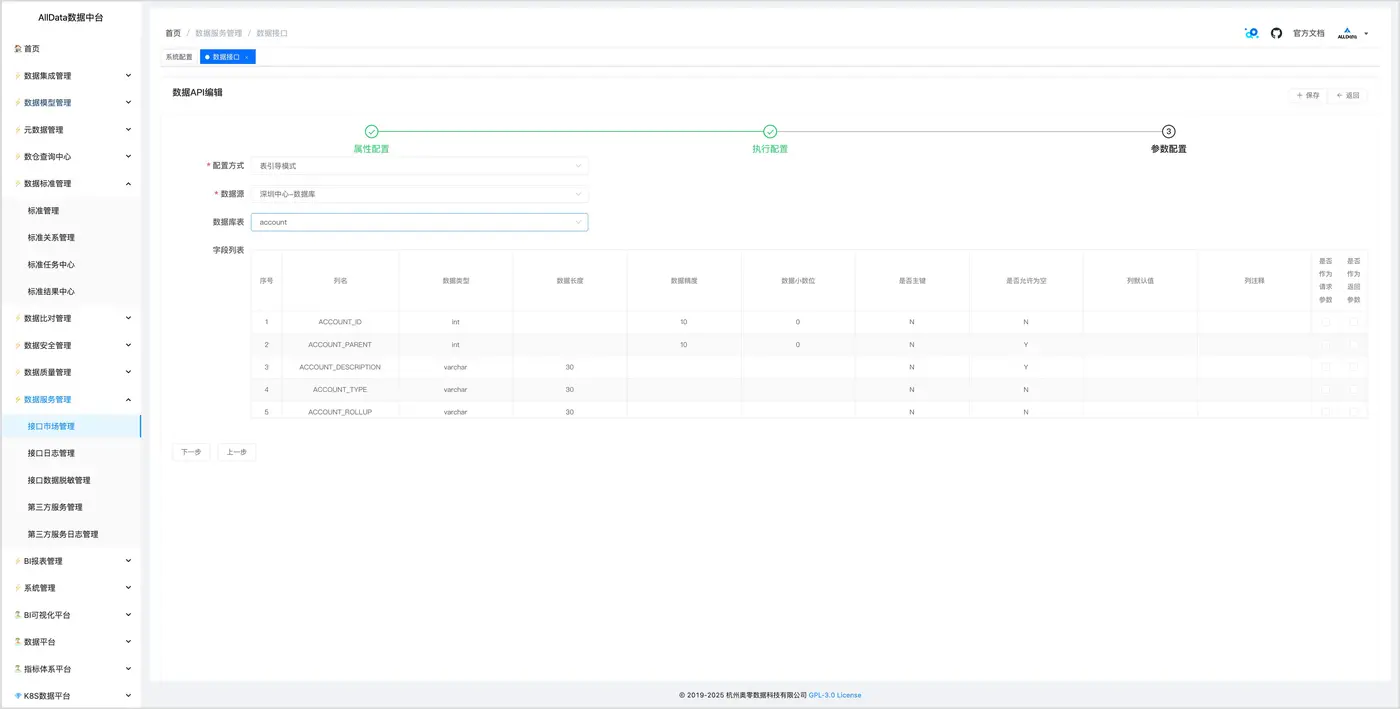Check ACCOUNT_DESCRIPTION as return parameter
1400x709 pixels.
[1354, 367]
